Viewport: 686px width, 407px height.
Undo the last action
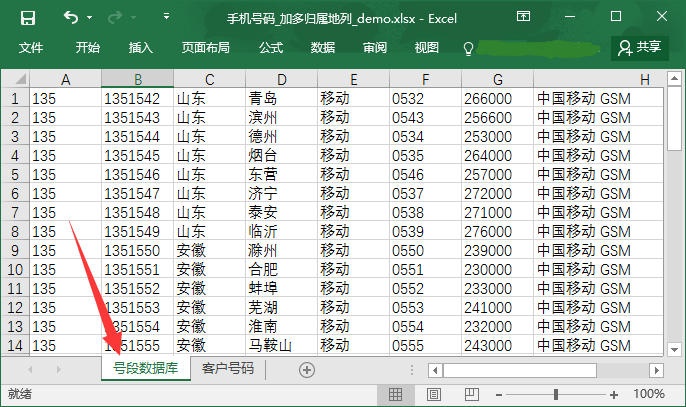[x=71, y=18]
